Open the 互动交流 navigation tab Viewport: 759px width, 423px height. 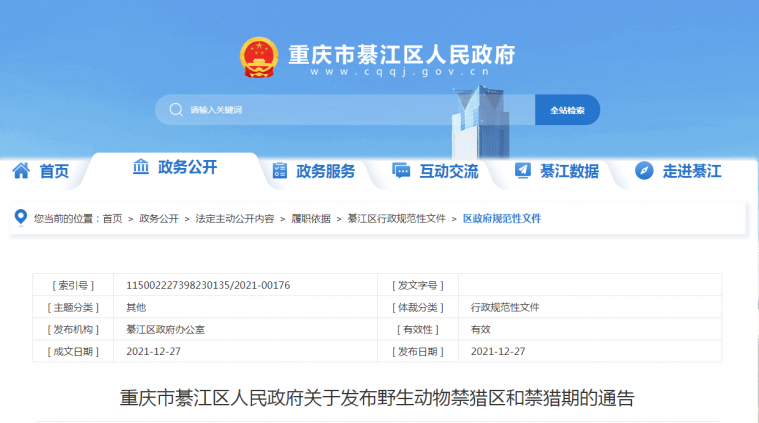pos(448,171)
